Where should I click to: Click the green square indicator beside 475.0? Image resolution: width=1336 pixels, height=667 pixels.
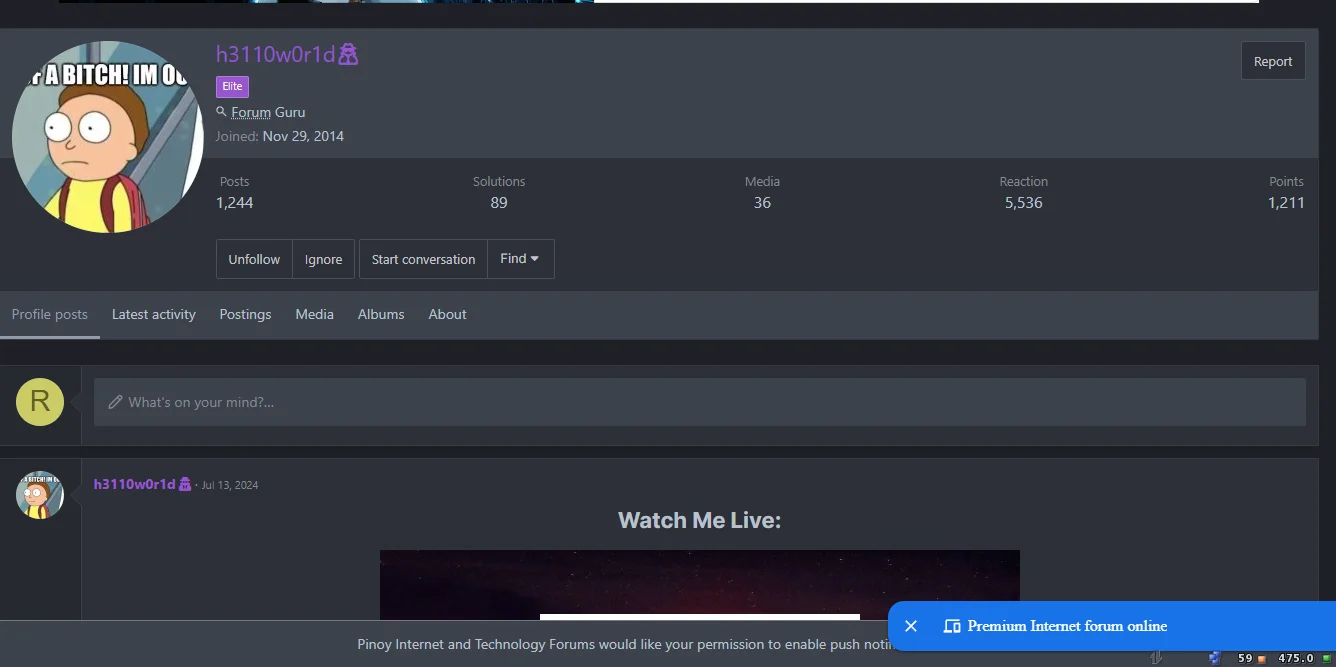(1326, 659)
